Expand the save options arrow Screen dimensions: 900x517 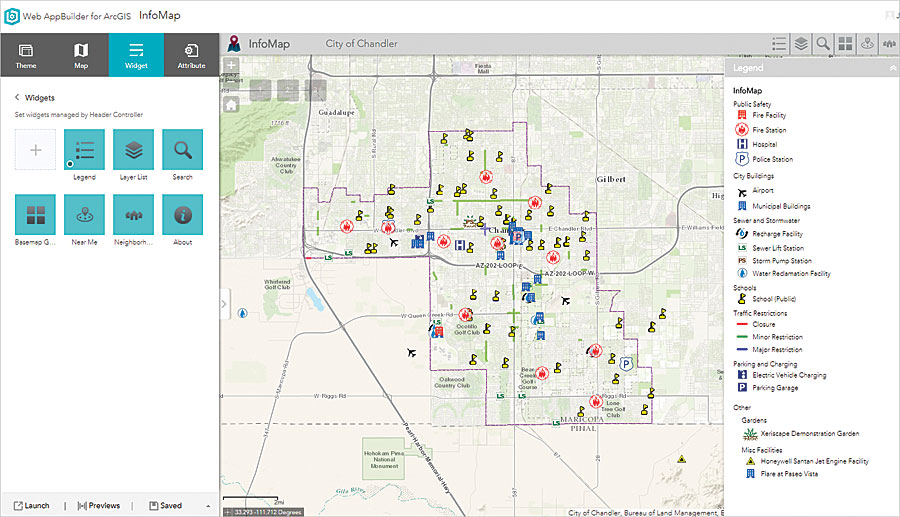[208, 506]
